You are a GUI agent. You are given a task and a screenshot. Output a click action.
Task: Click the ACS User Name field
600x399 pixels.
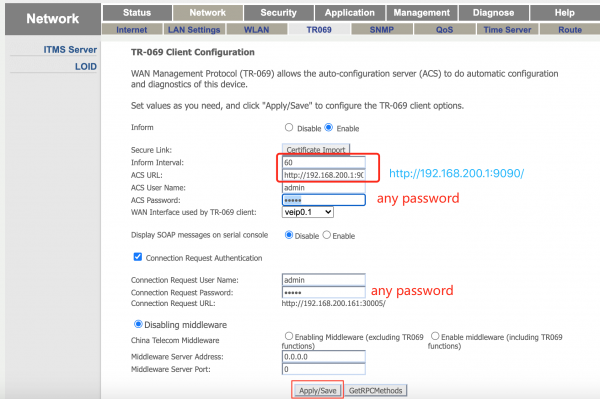pos(324,188)
